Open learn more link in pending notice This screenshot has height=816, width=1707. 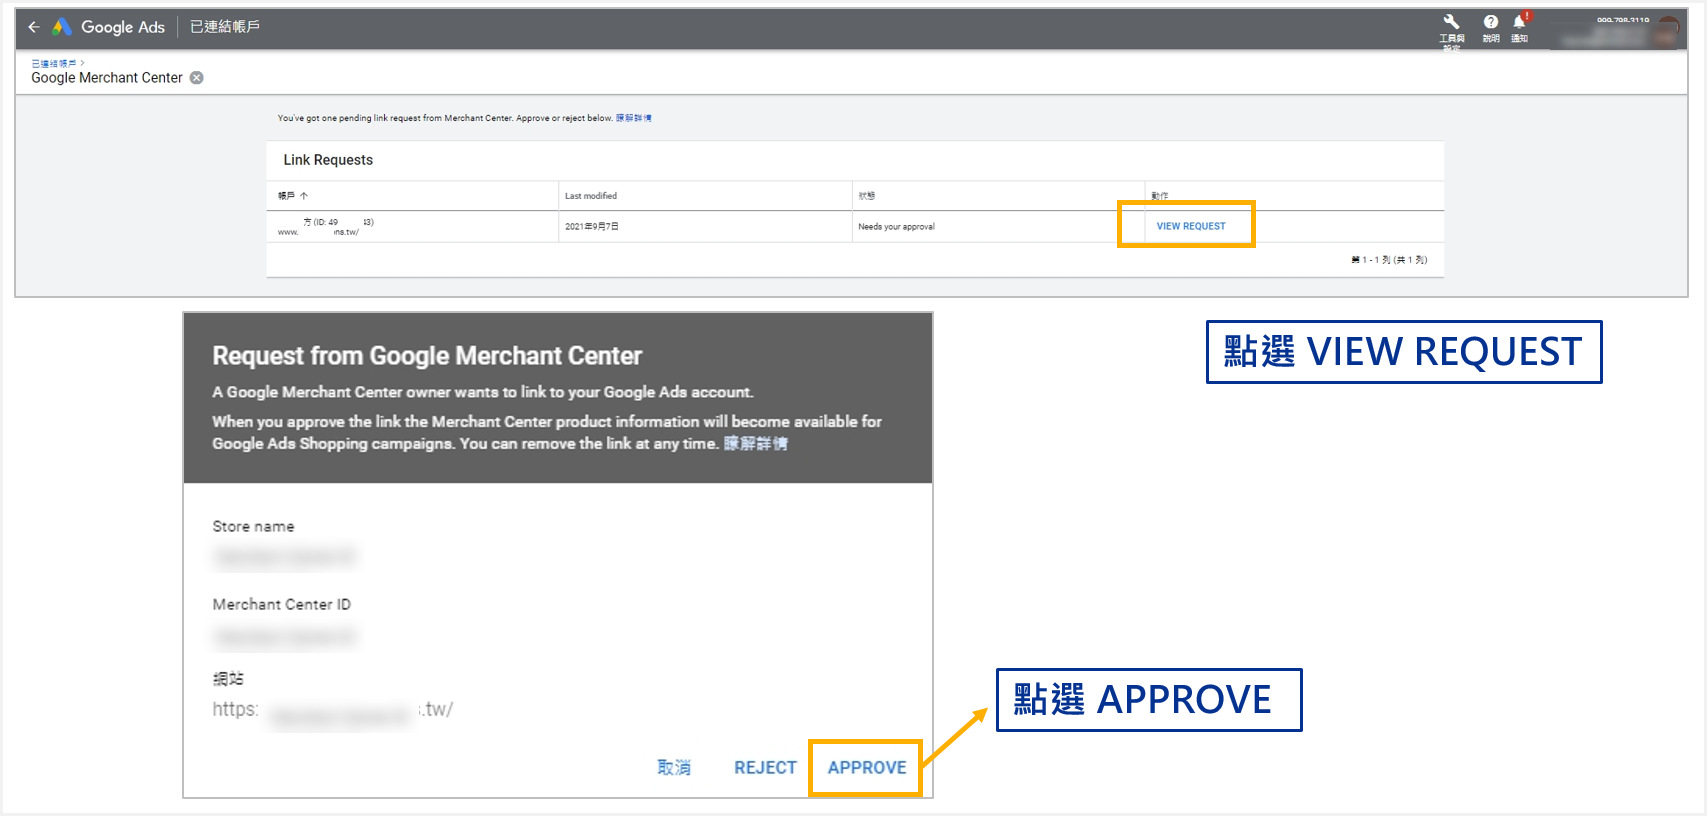(633, 118)
